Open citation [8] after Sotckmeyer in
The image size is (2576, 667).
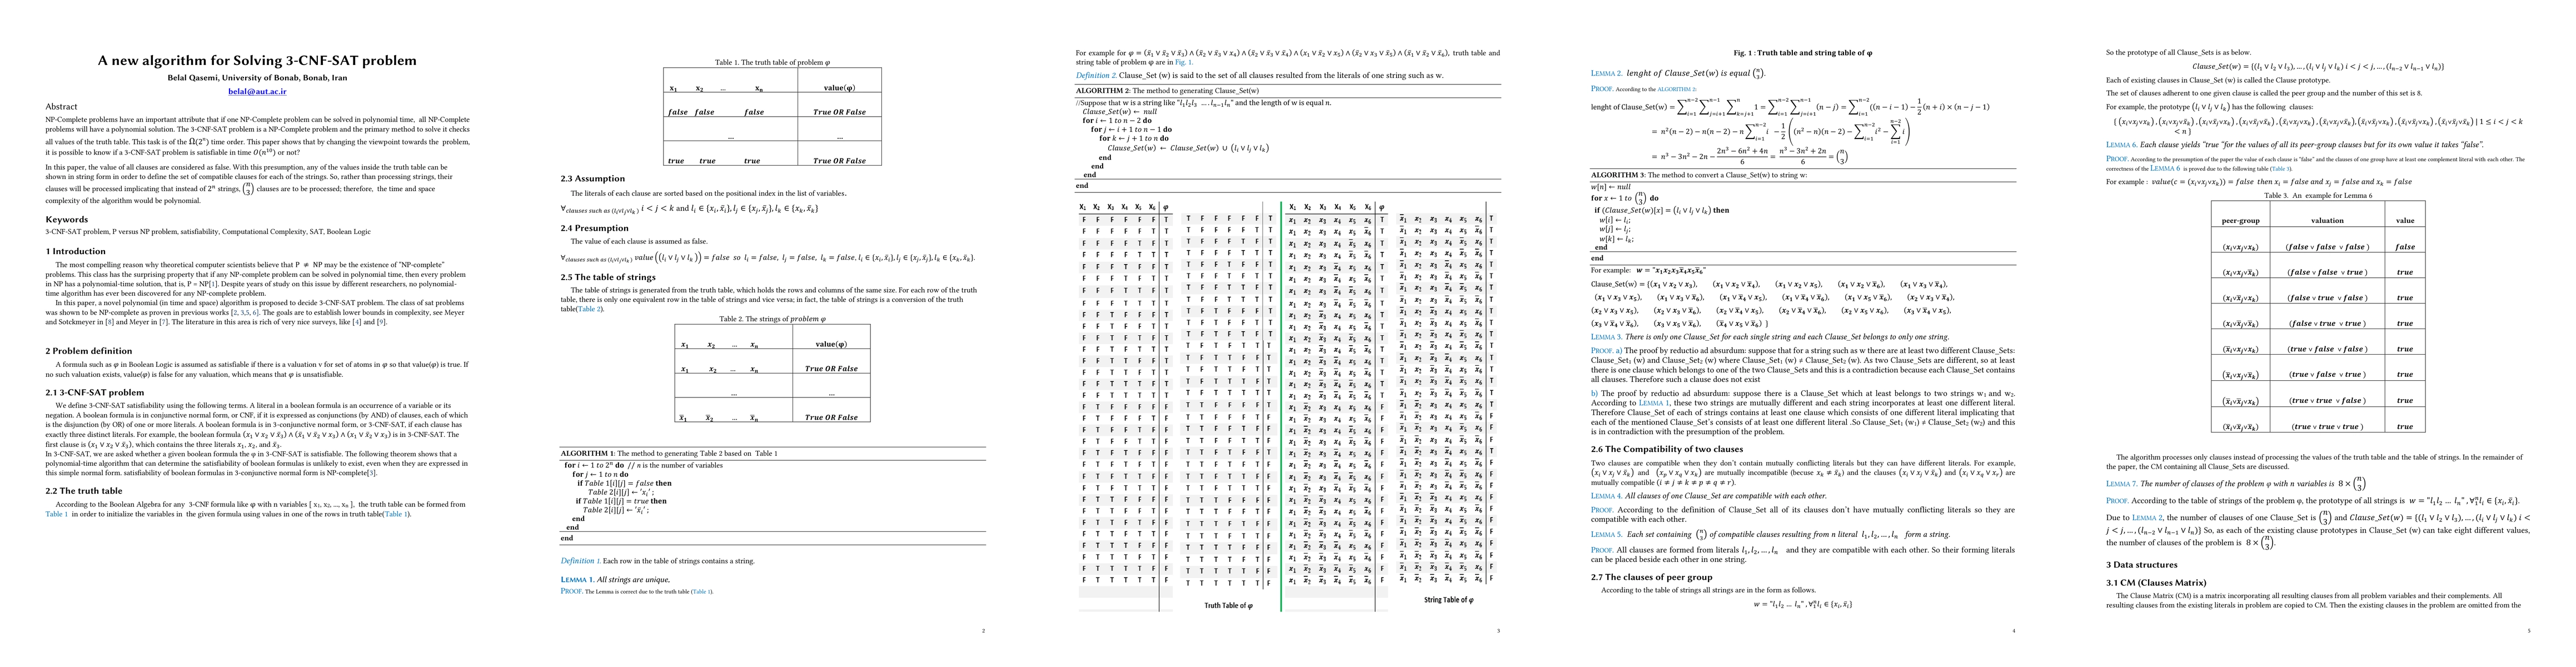(x=111, y=322)
